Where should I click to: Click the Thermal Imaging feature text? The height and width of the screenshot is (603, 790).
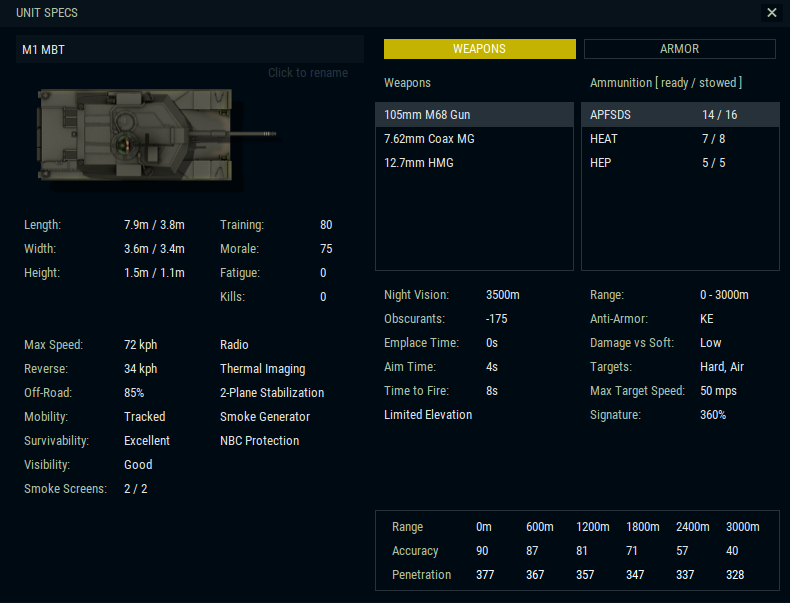tap(262, 369)
